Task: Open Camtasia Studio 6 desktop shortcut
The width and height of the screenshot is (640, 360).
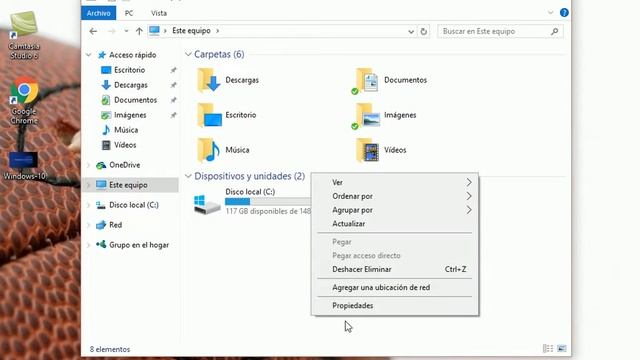Action: tap(24, 35)
